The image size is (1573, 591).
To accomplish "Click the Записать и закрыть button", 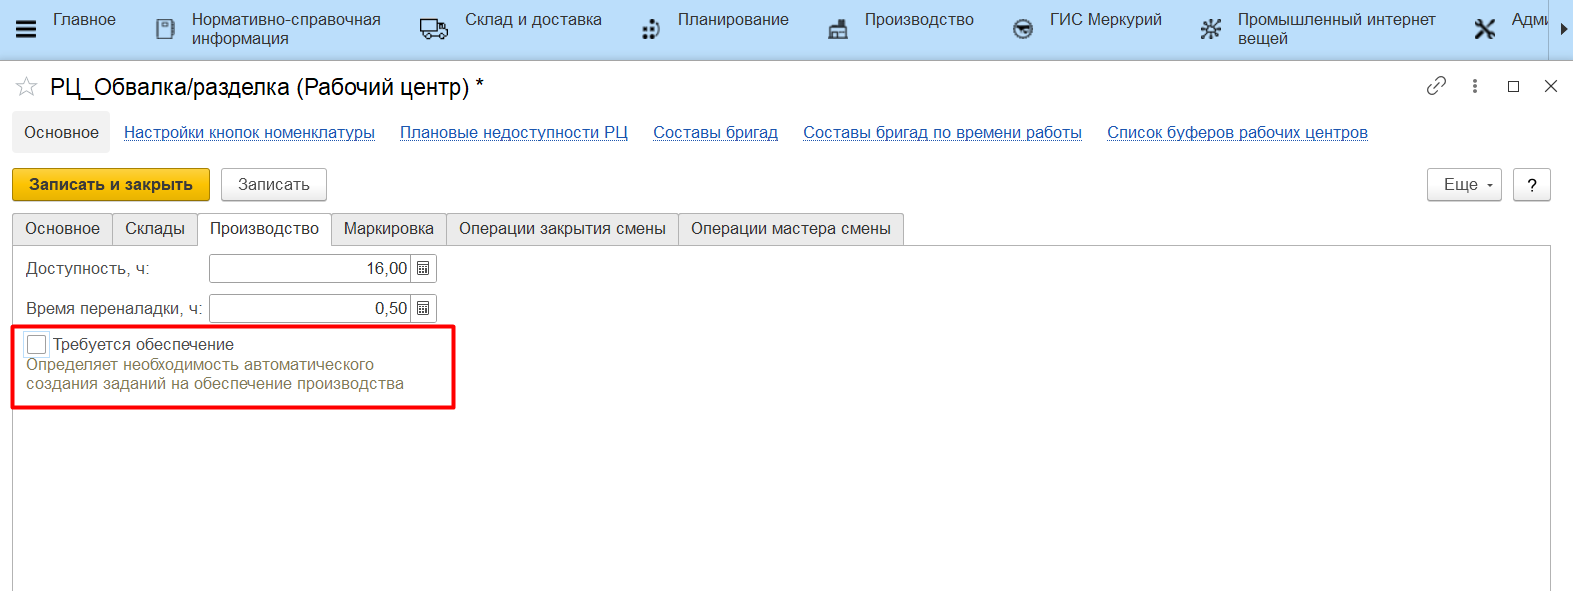I will point(111,185).
